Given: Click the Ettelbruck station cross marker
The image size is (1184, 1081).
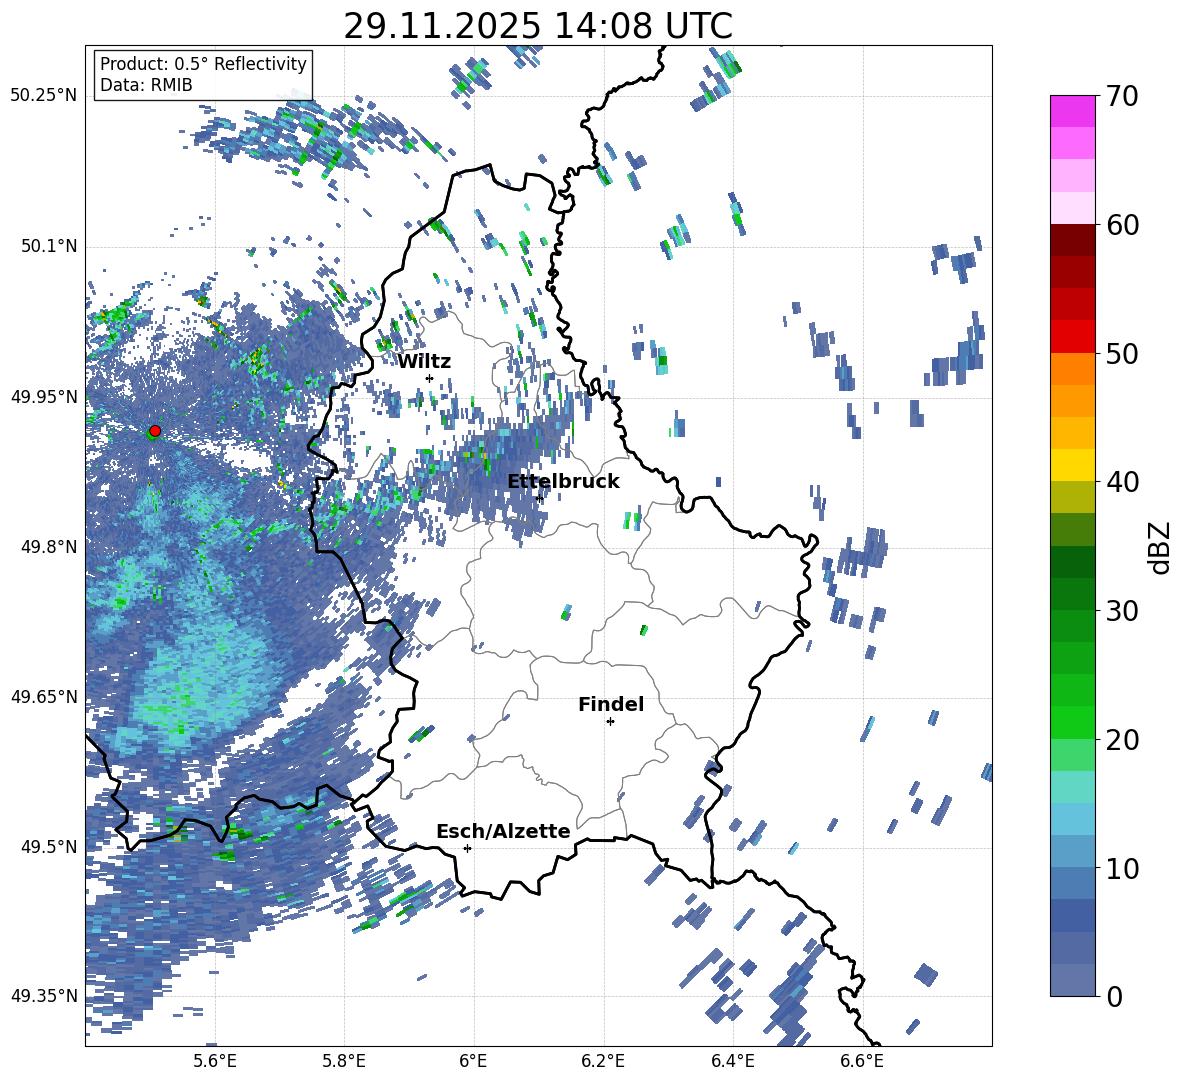Looking at the screenshot, I should (x=539, y=498).
